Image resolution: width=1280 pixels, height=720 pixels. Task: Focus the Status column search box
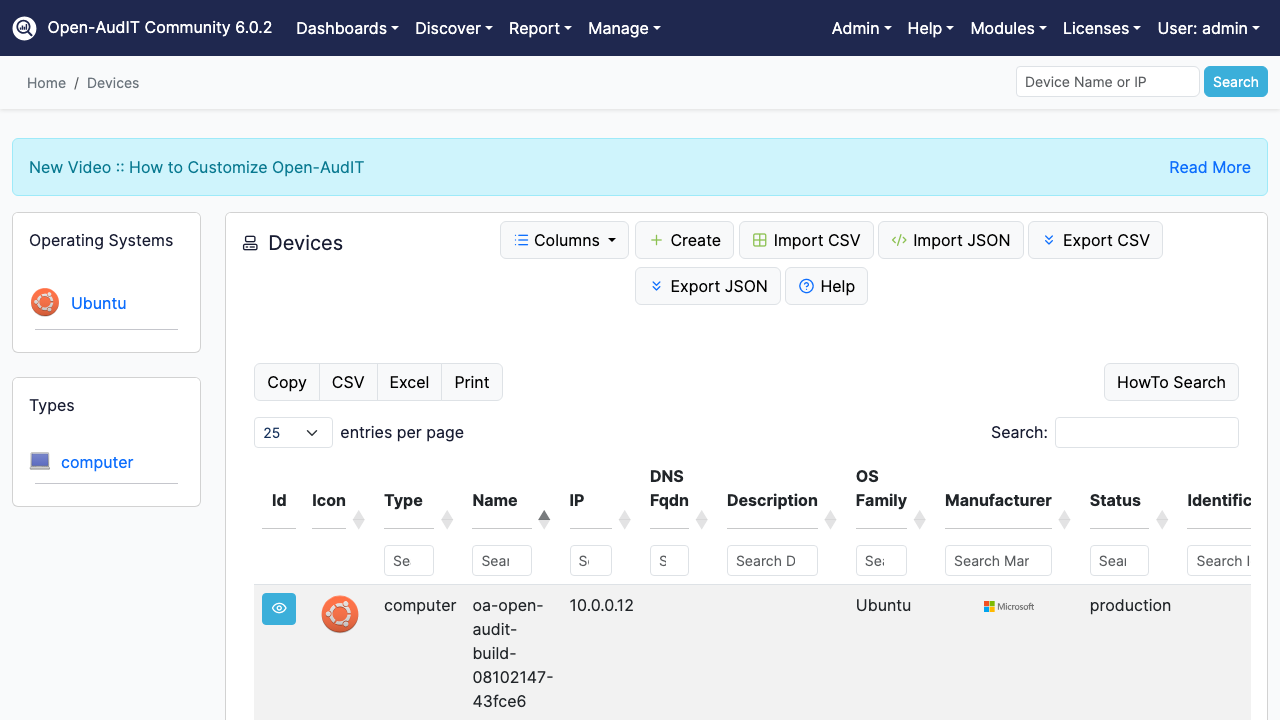[1119, 560]
